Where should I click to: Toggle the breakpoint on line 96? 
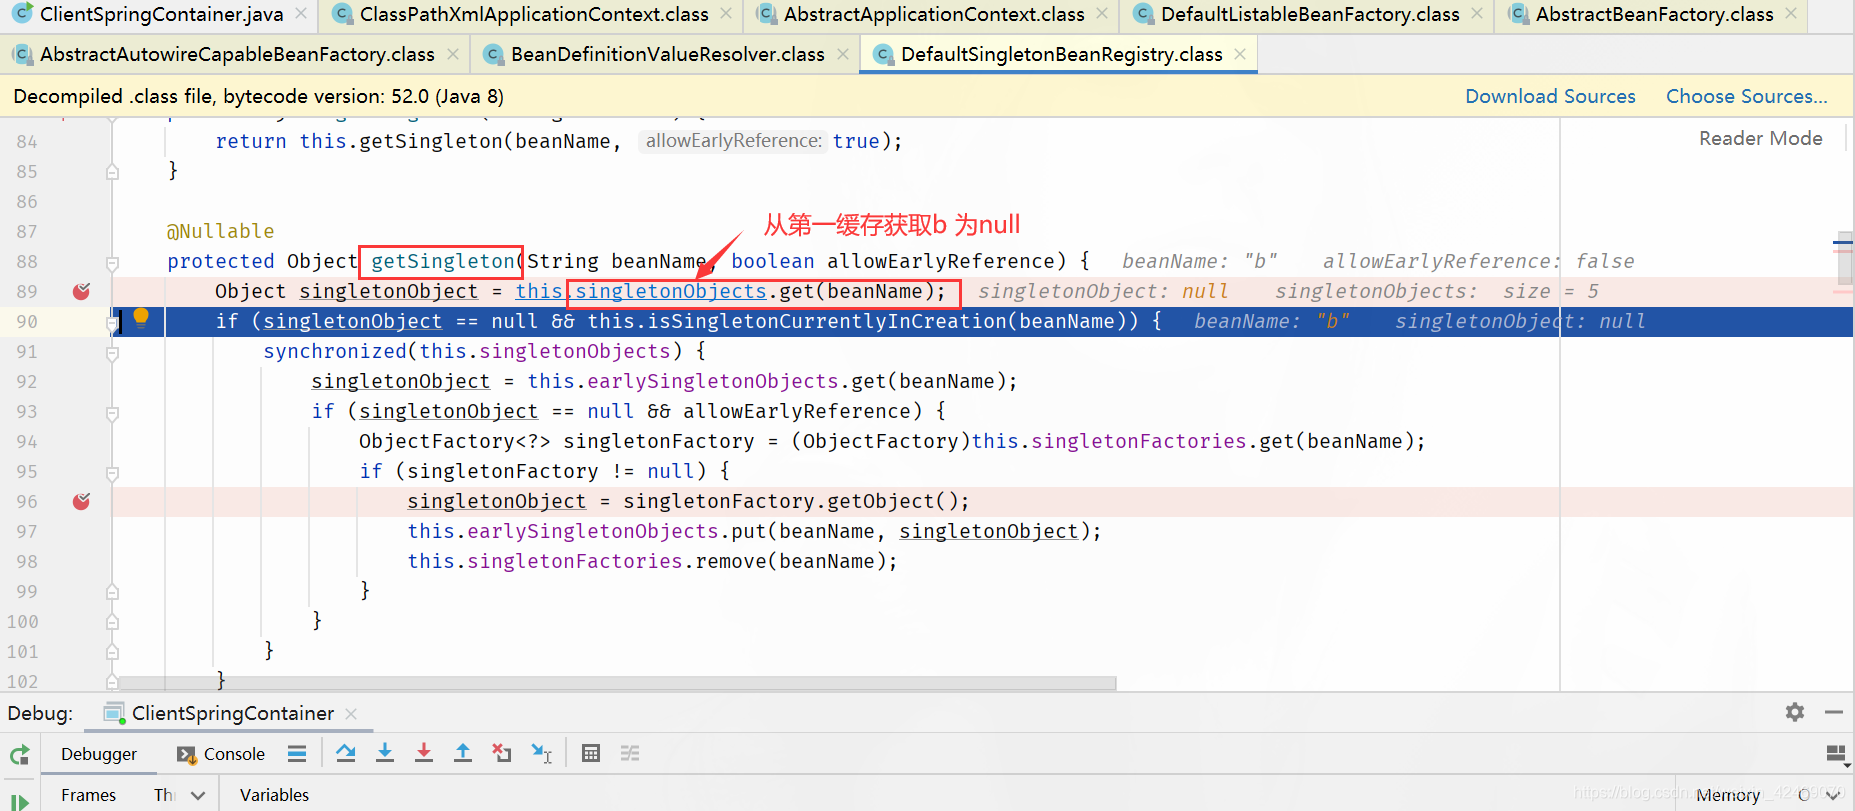(82, 501)
